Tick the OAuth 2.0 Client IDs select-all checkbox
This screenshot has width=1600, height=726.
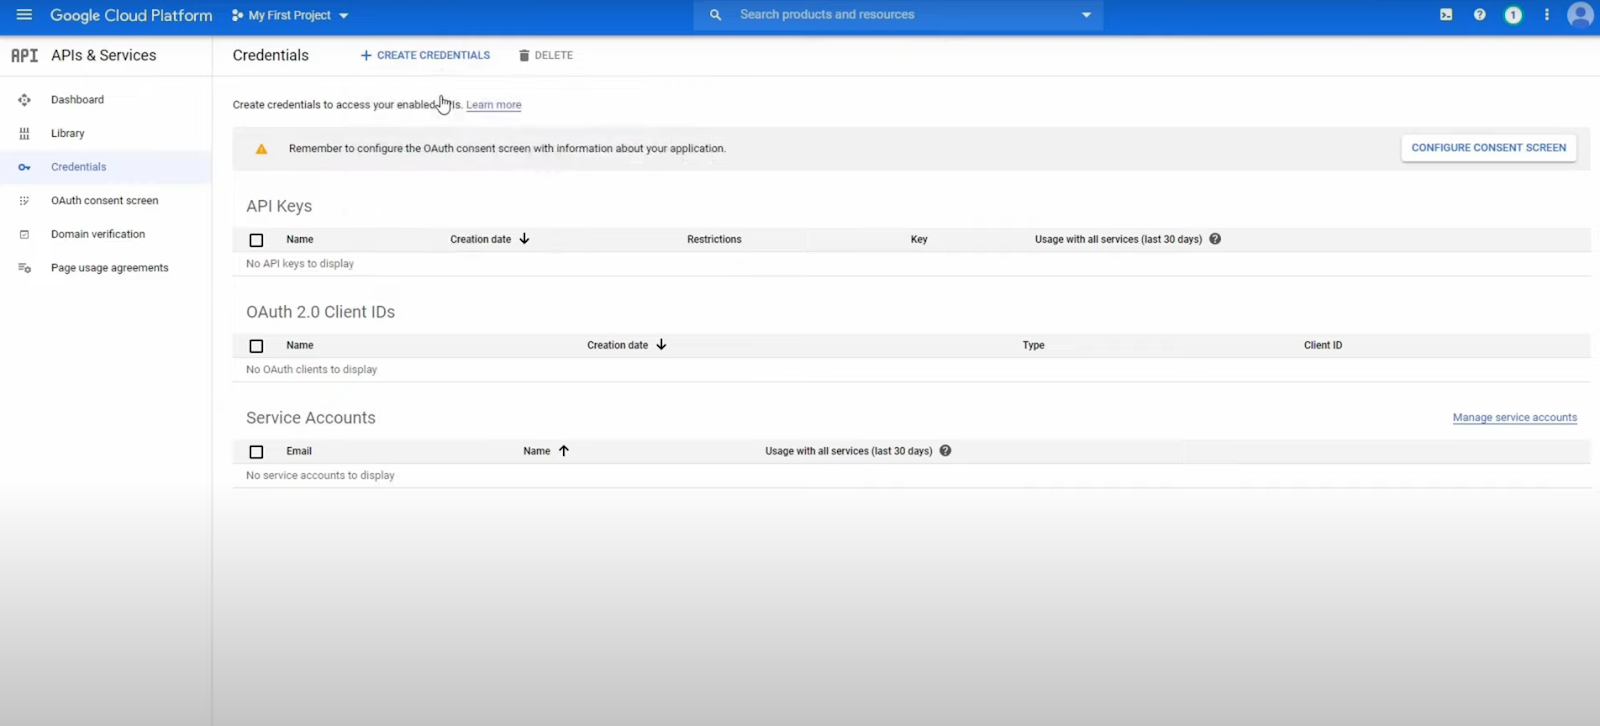pos(256,346)
